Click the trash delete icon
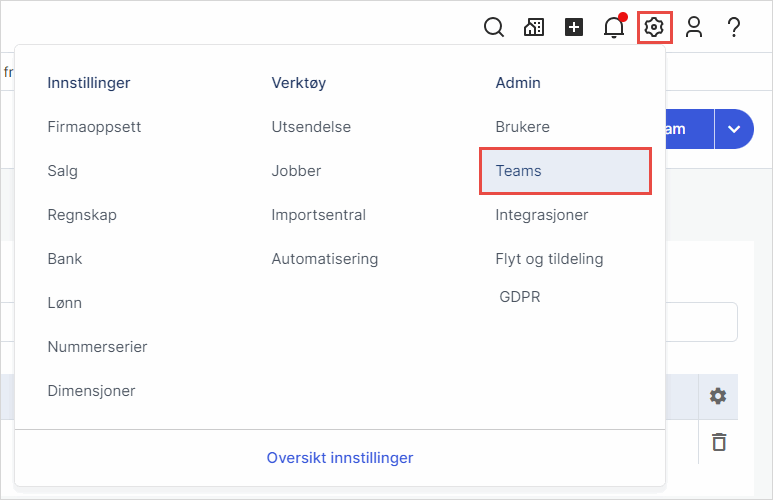 717,442
